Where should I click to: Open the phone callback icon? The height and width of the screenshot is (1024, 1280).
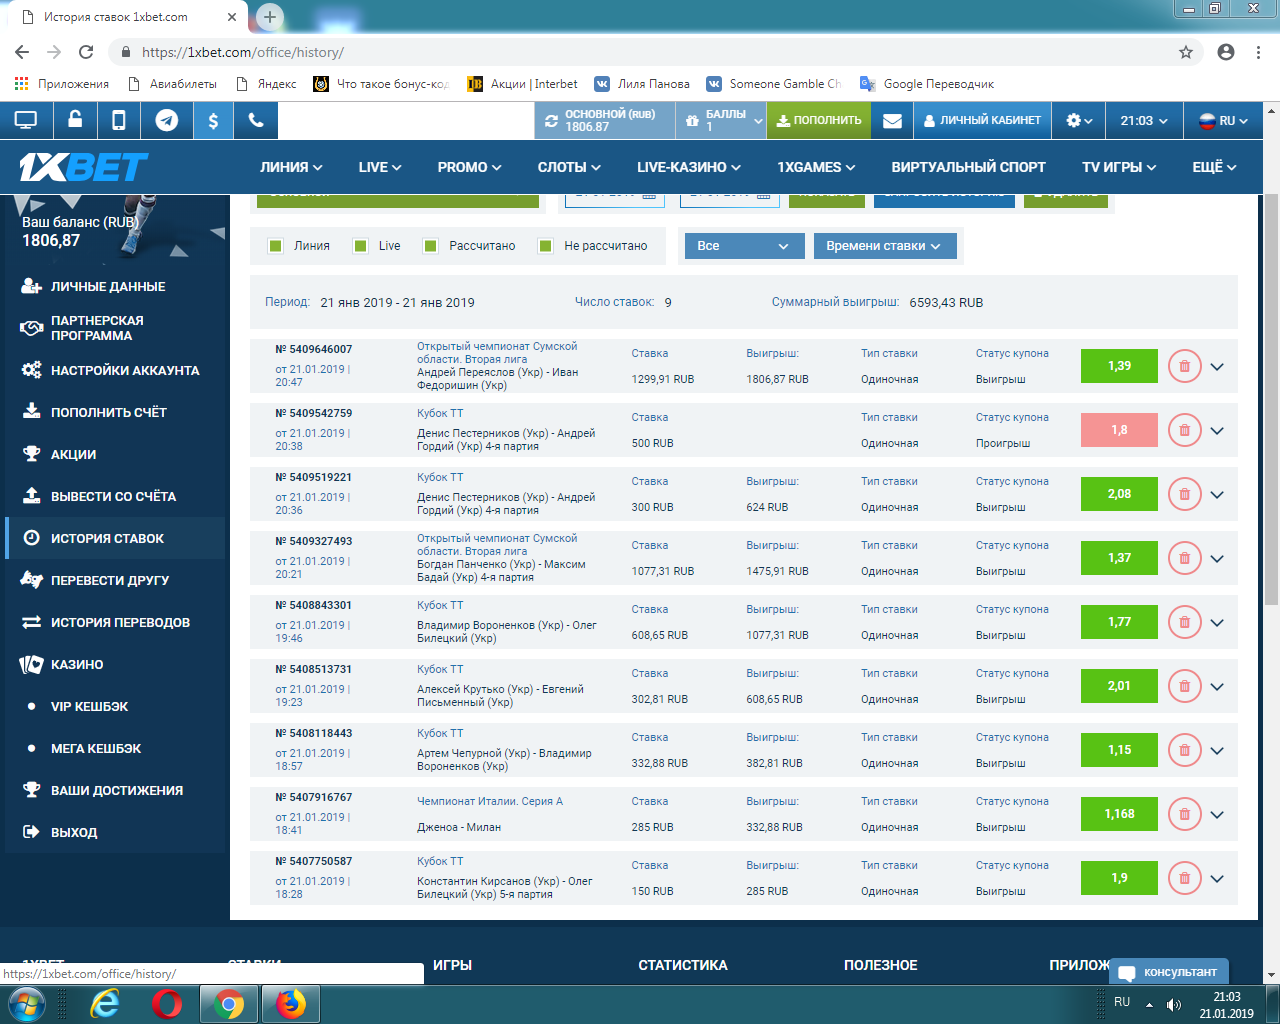[x=256, y=121]
